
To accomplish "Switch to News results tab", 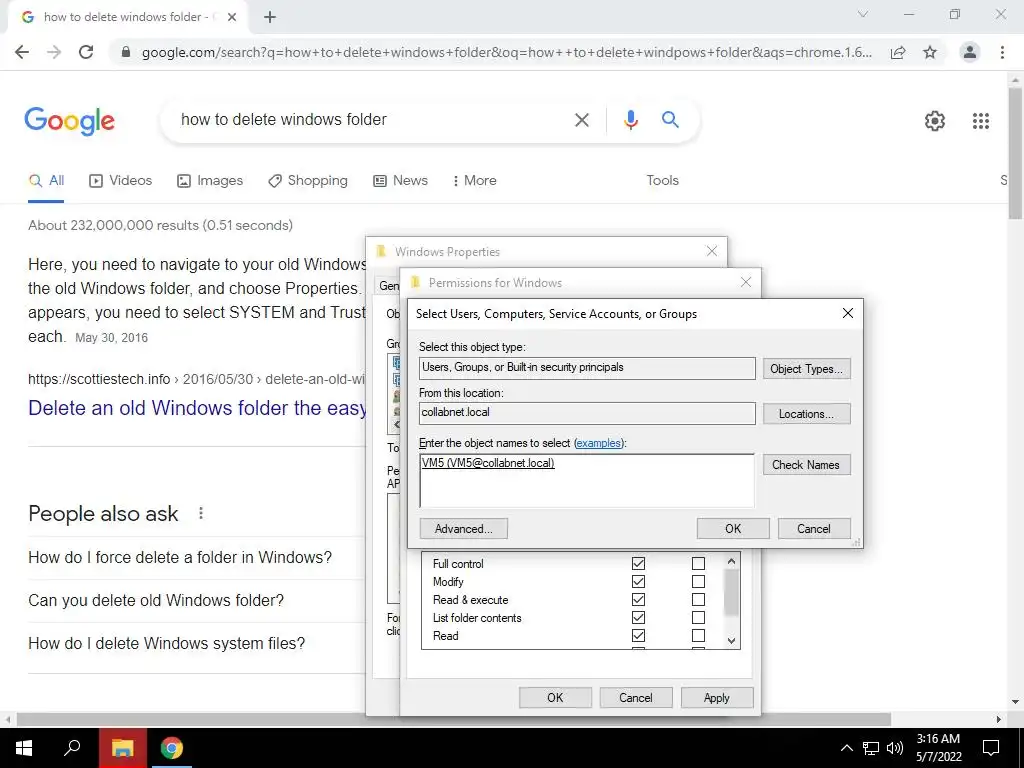I will tap(400, 181).
